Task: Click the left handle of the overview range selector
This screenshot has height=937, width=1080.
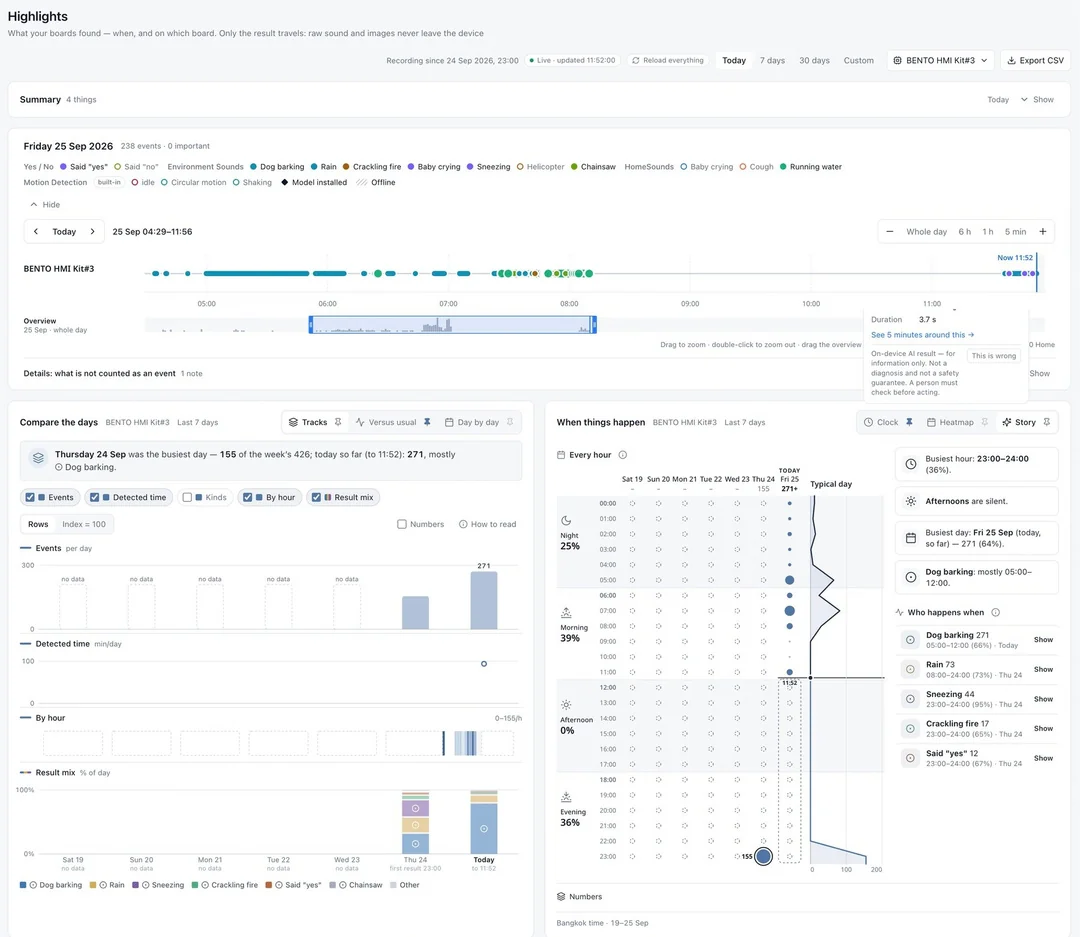Action: pos(311,325)
